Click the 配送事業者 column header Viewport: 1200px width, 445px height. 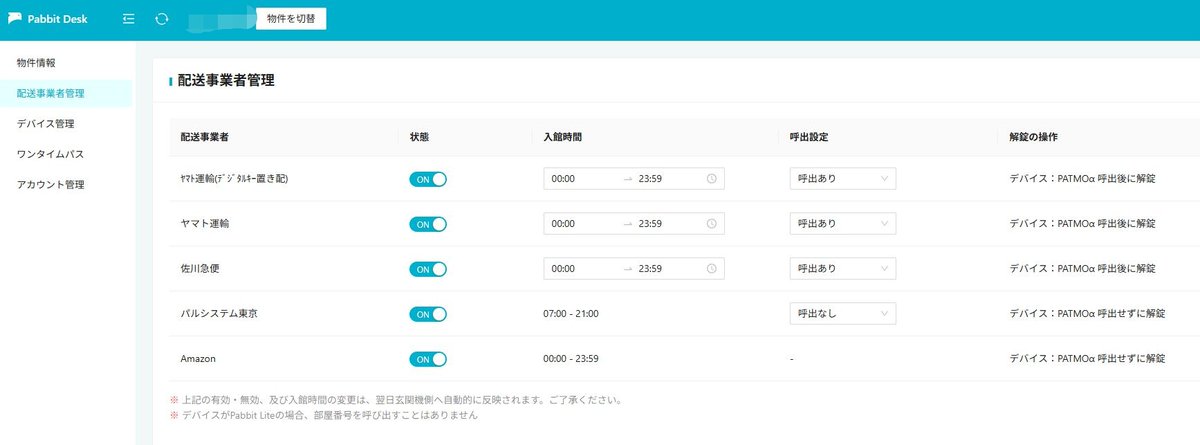pos(205,135)
